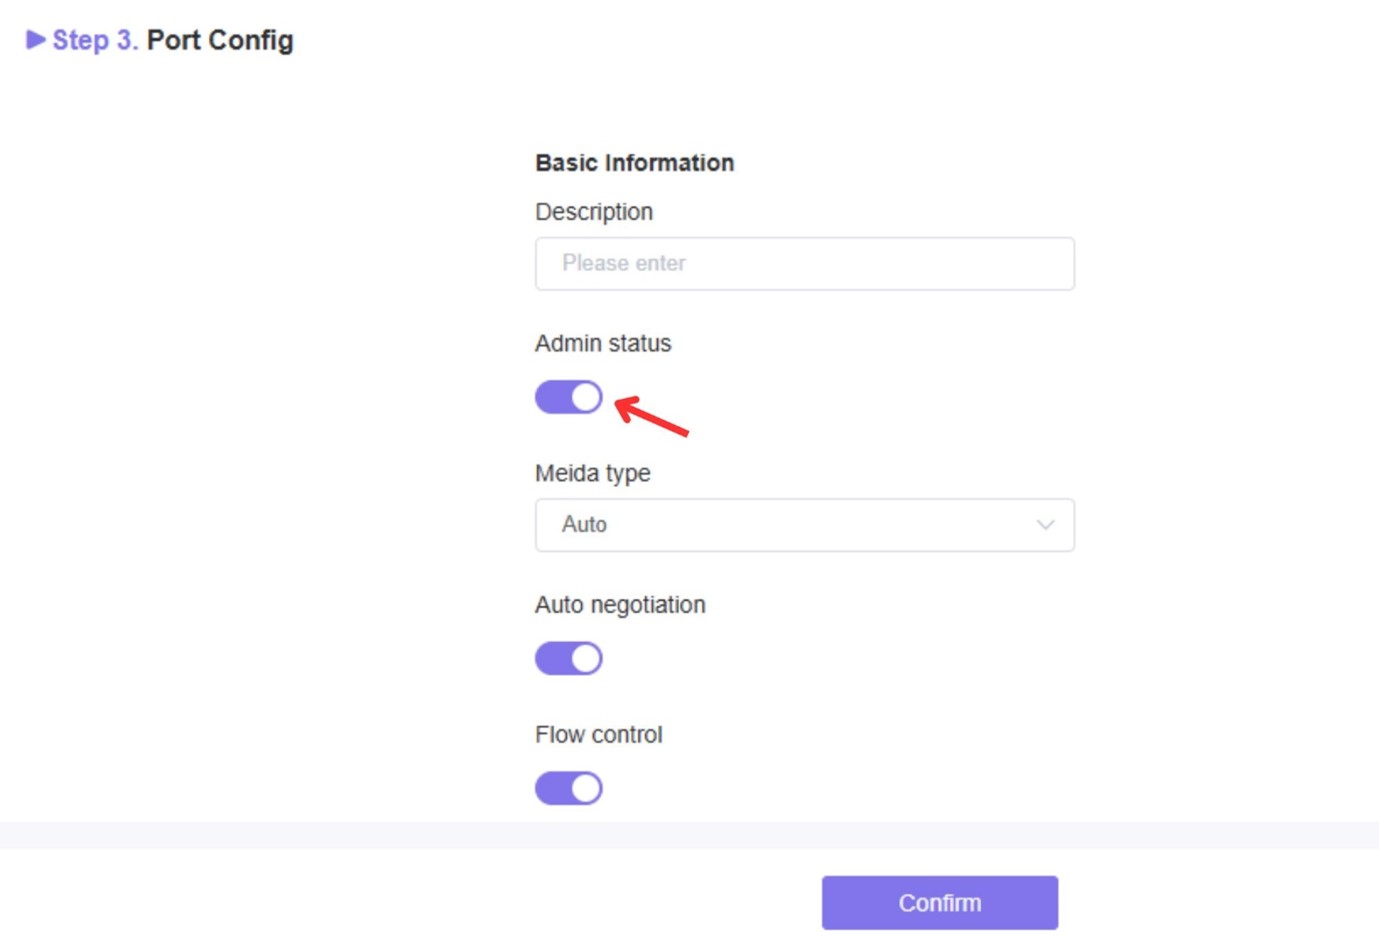Switch off the Flow control toggle
Screen dimensions: 1379x937
[569, 788]
